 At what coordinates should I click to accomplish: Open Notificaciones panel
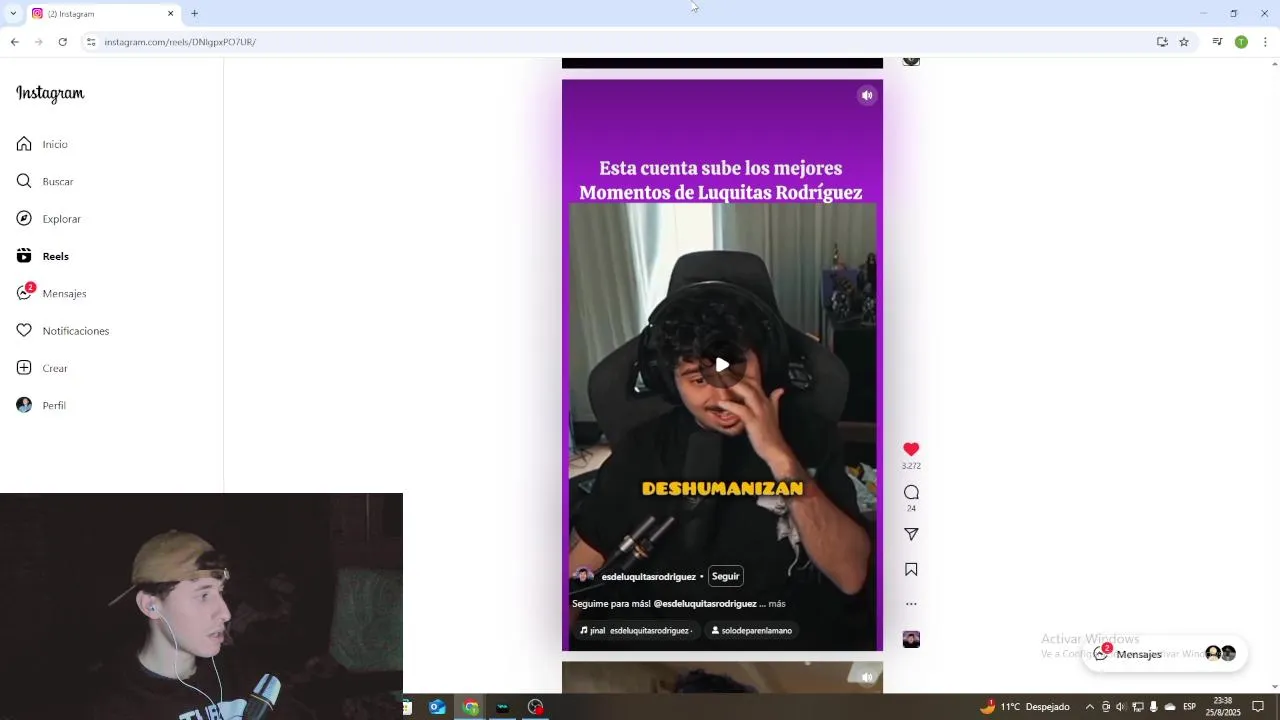click(62, 331)
